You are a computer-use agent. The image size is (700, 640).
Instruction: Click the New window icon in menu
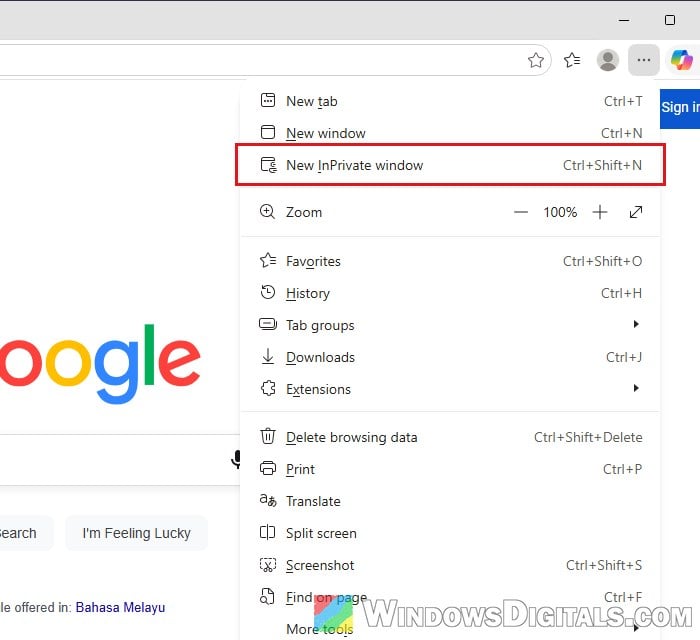click(x=268, y=132)
